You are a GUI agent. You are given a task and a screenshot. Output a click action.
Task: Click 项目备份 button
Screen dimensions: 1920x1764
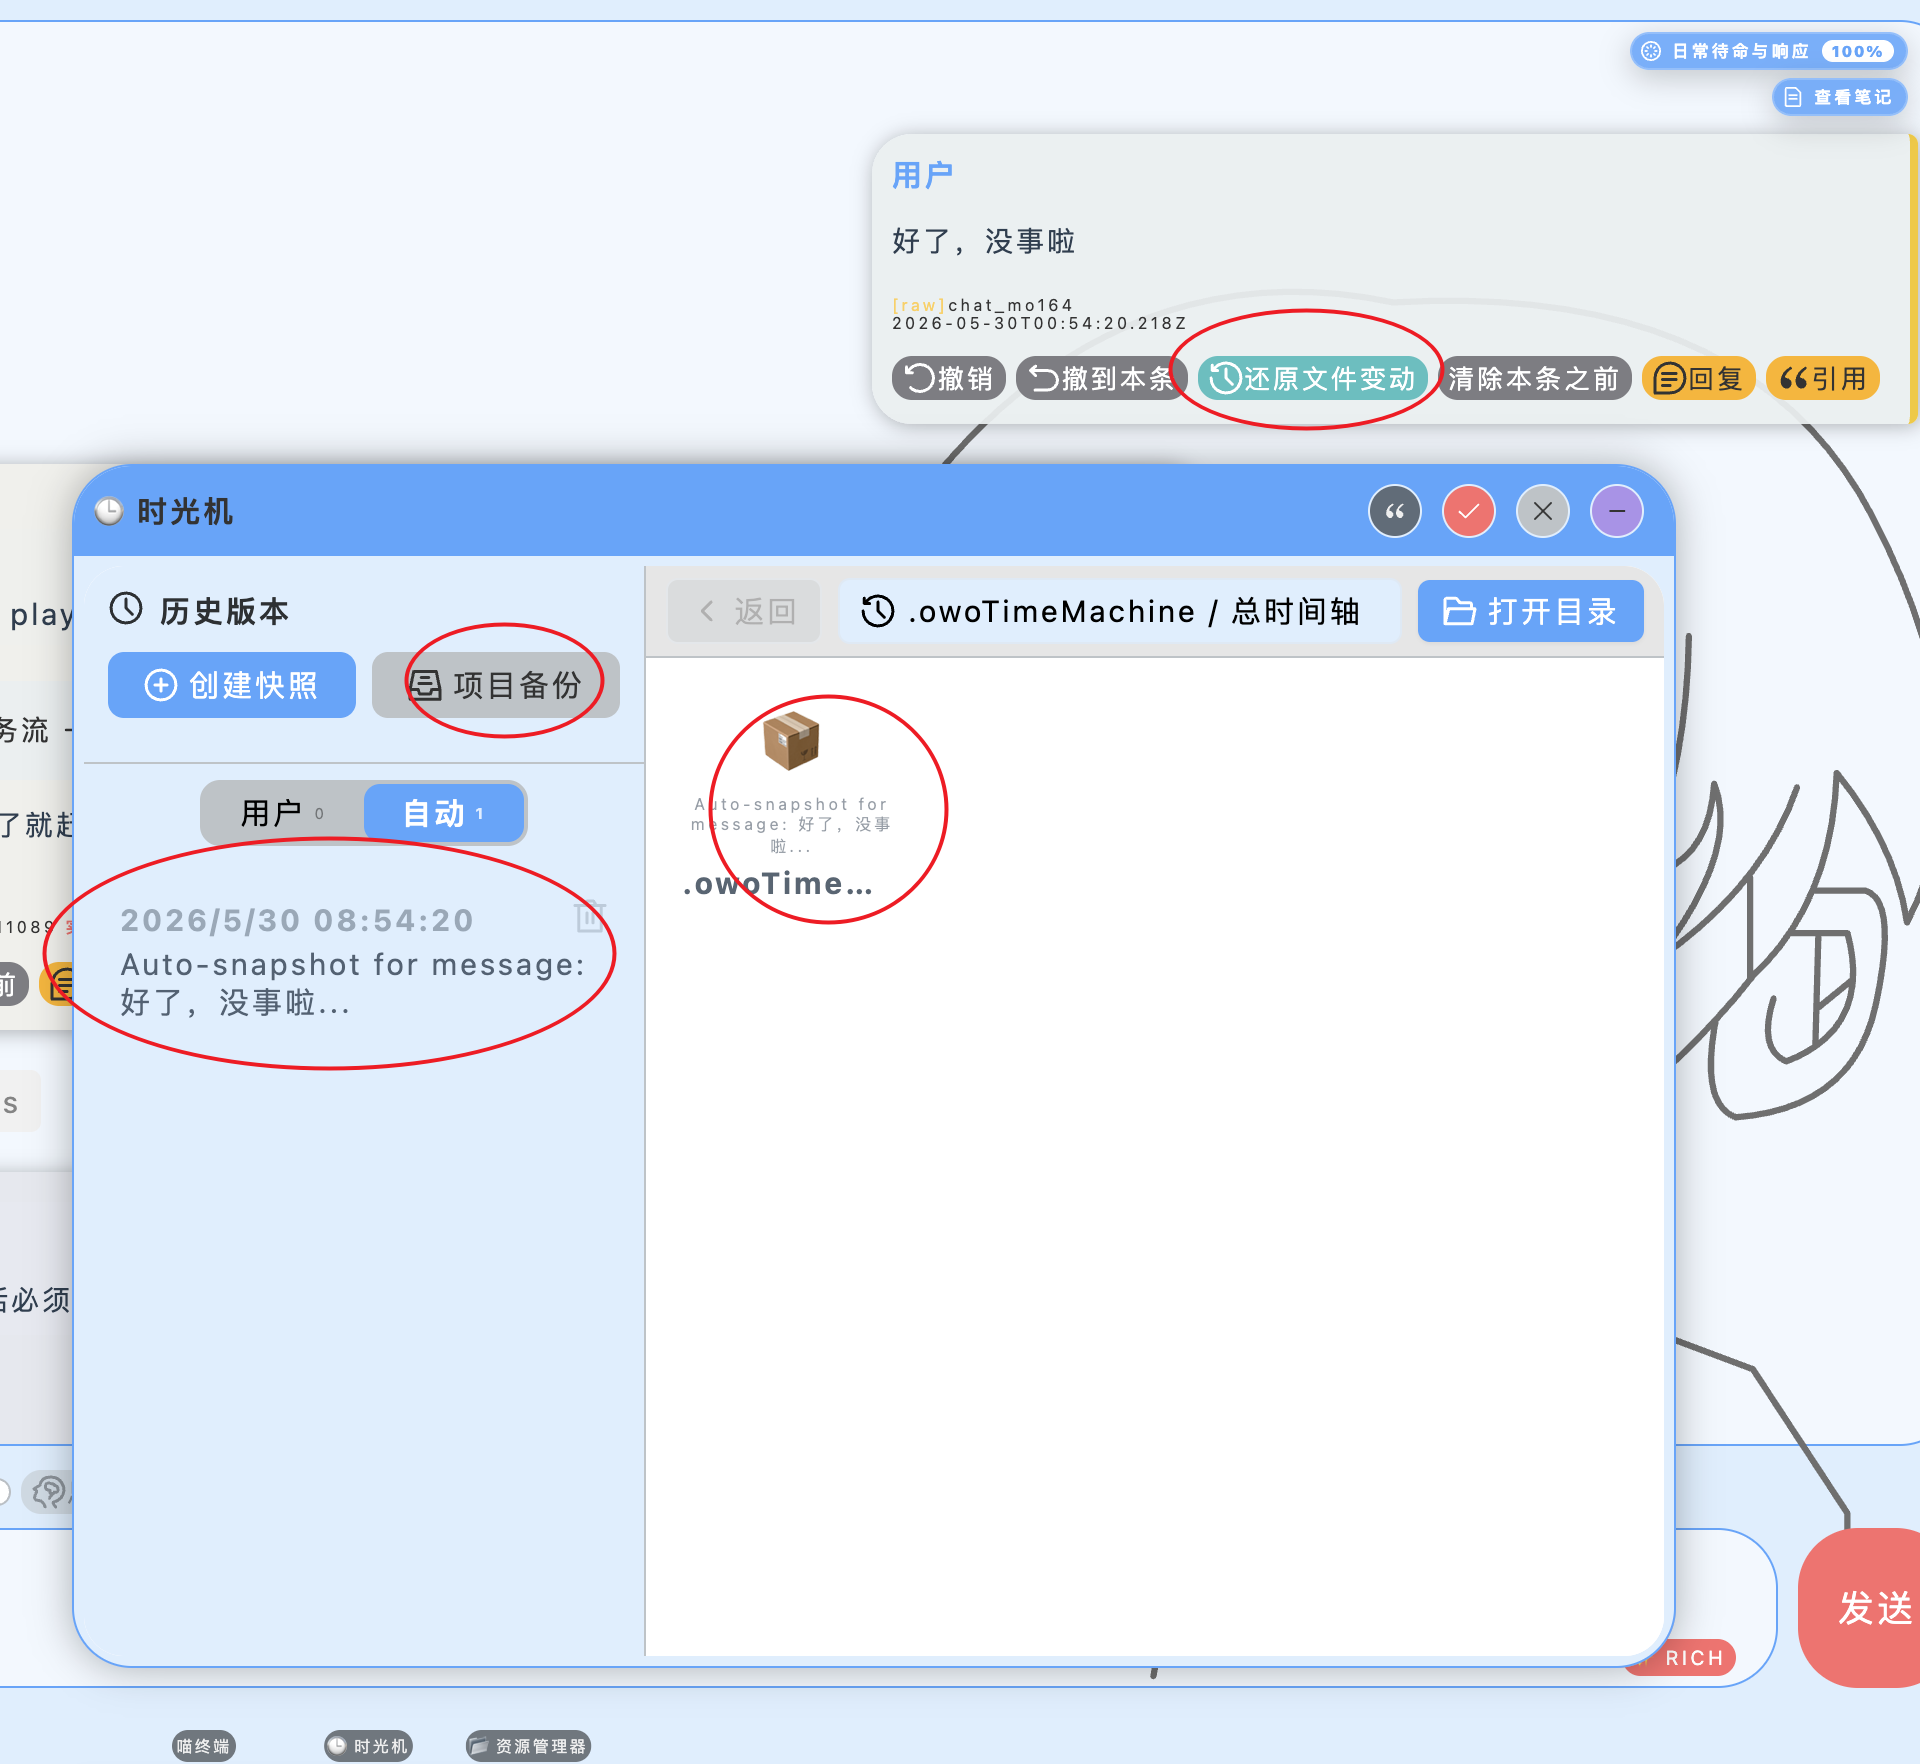point(496,685)
